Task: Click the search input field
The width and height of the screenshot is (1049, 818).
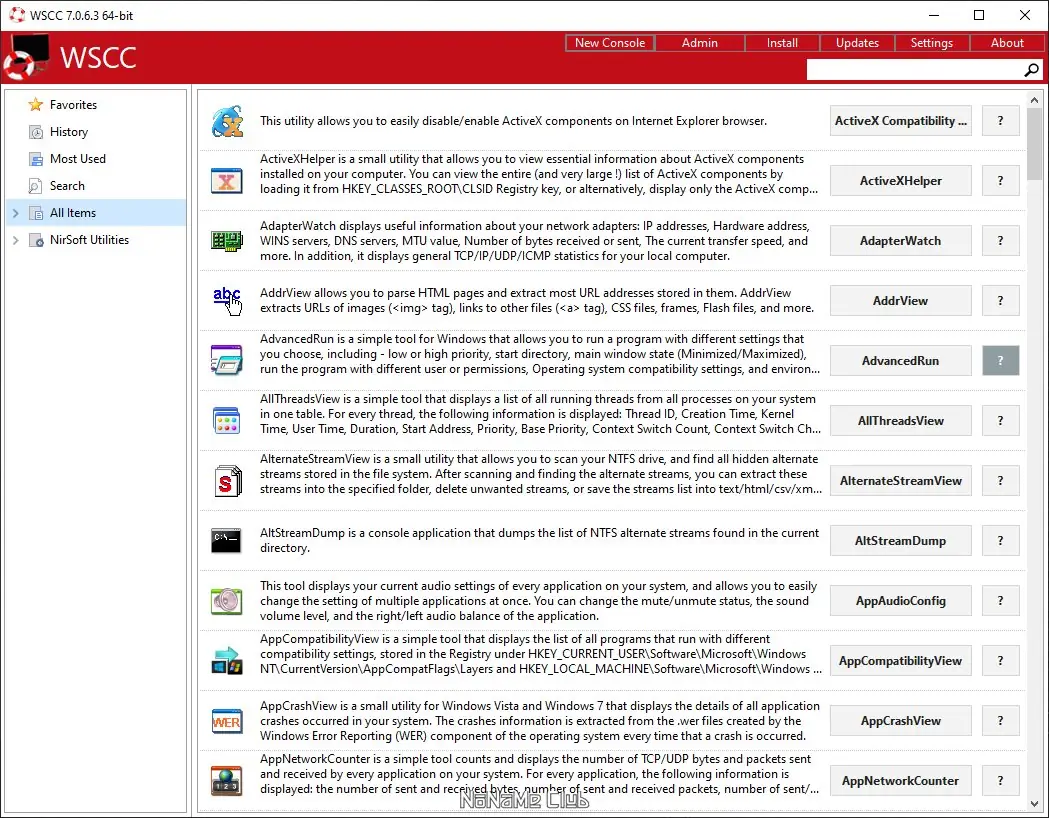Action: (x=915, y=70)
